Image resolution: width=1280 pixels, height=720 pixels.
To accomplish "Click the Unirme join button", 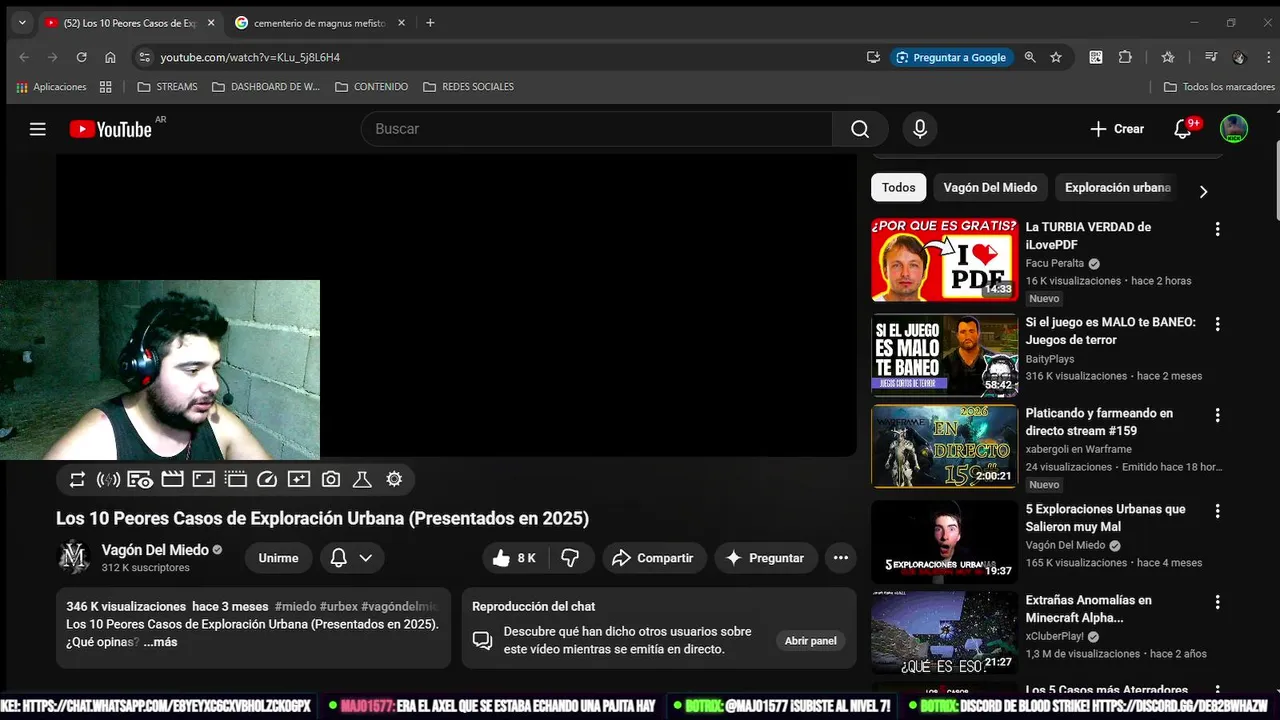I will coord(278,558).
